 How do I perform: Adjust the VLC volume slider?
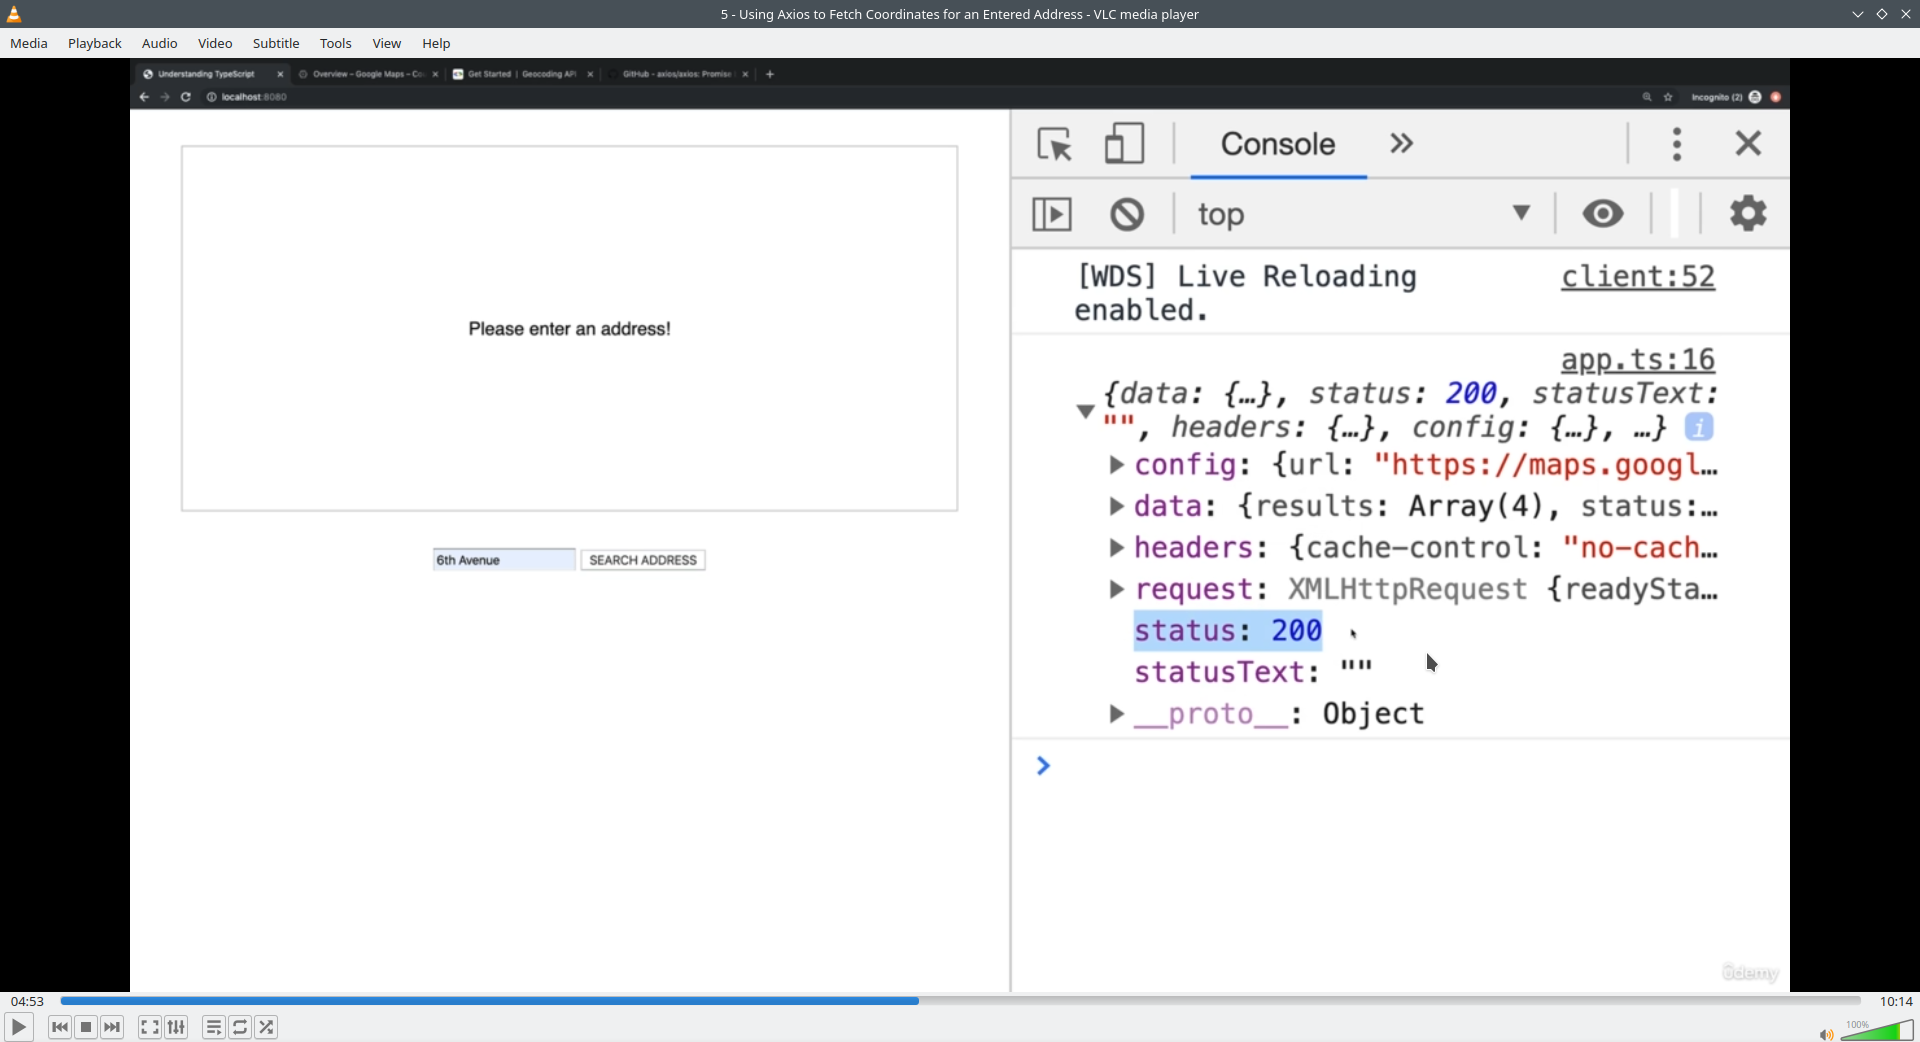[1877, 1031]
